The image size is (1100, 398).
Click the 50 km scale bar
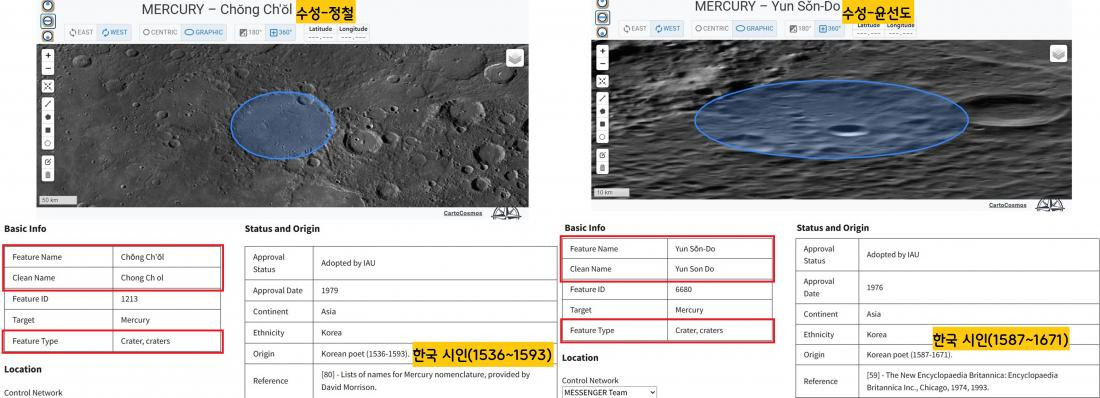tap(58, 200)
